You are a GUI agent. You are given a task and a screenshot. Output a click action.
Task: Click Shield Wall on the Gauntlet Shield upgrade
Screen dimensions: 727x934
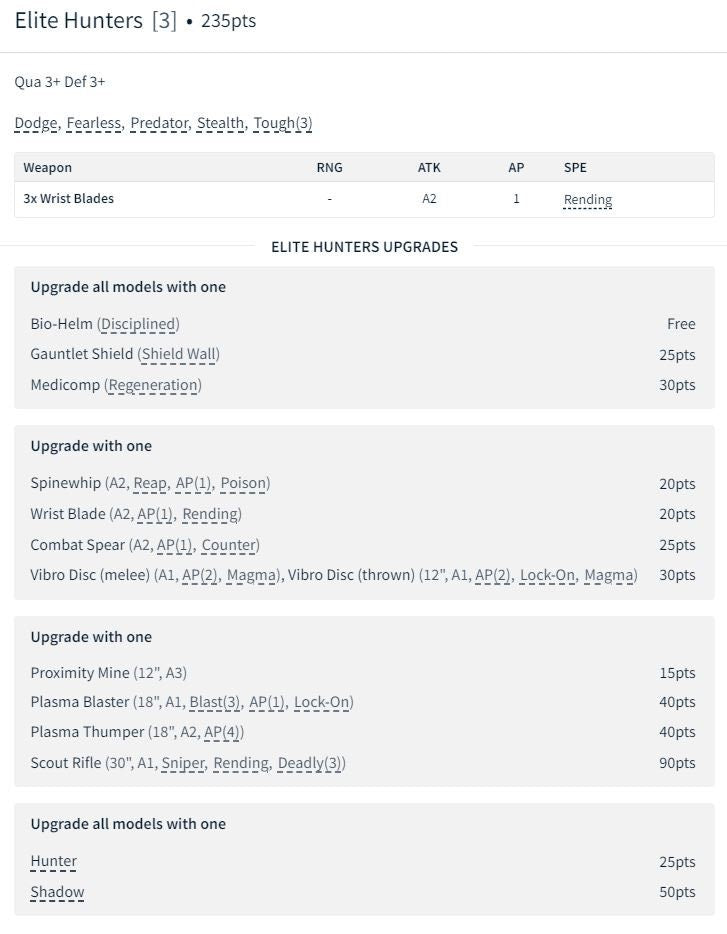coord(178,354)
